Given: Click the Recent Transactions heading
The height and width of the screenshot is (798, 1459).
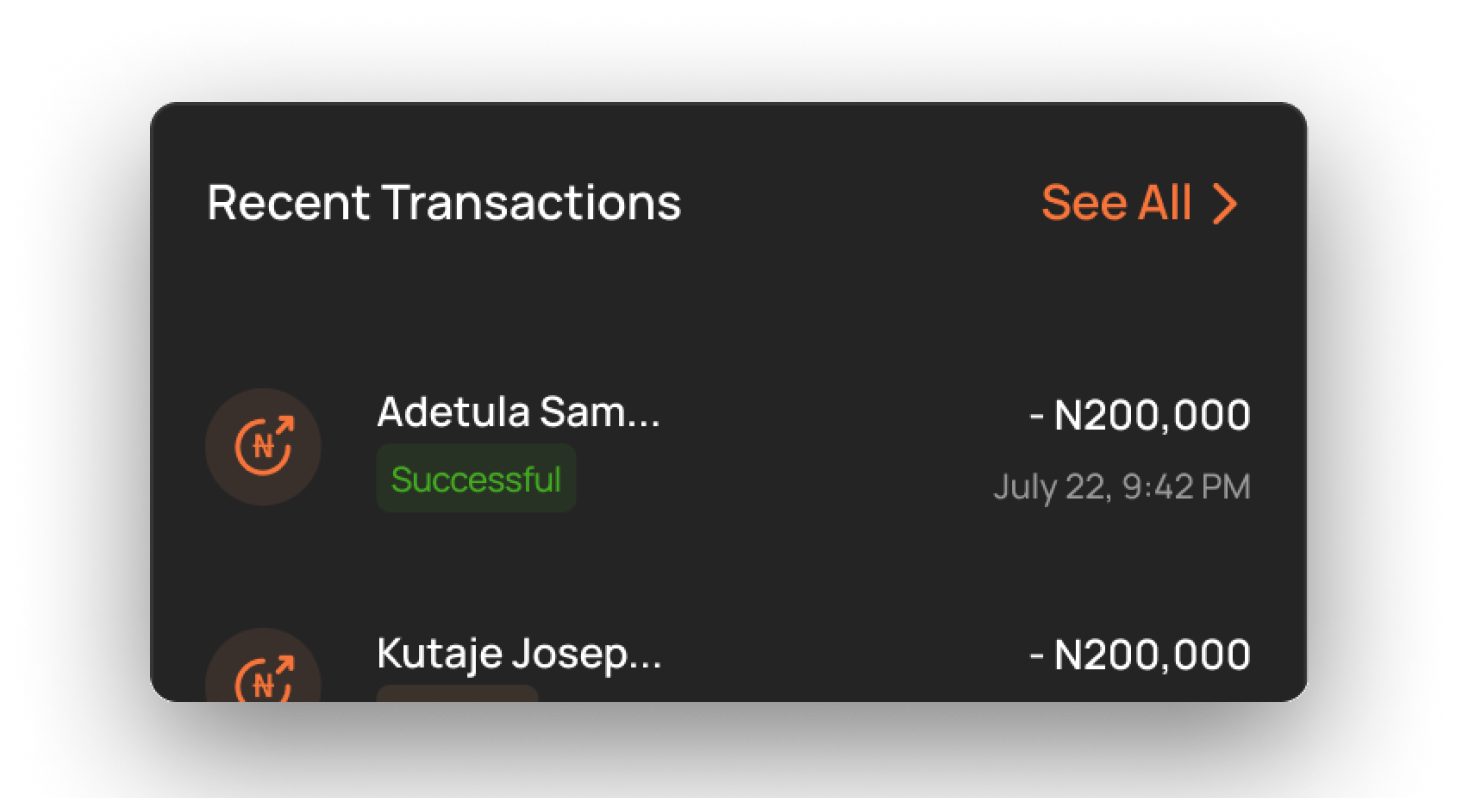Looking at the screenshot, I should click(444, 203).
